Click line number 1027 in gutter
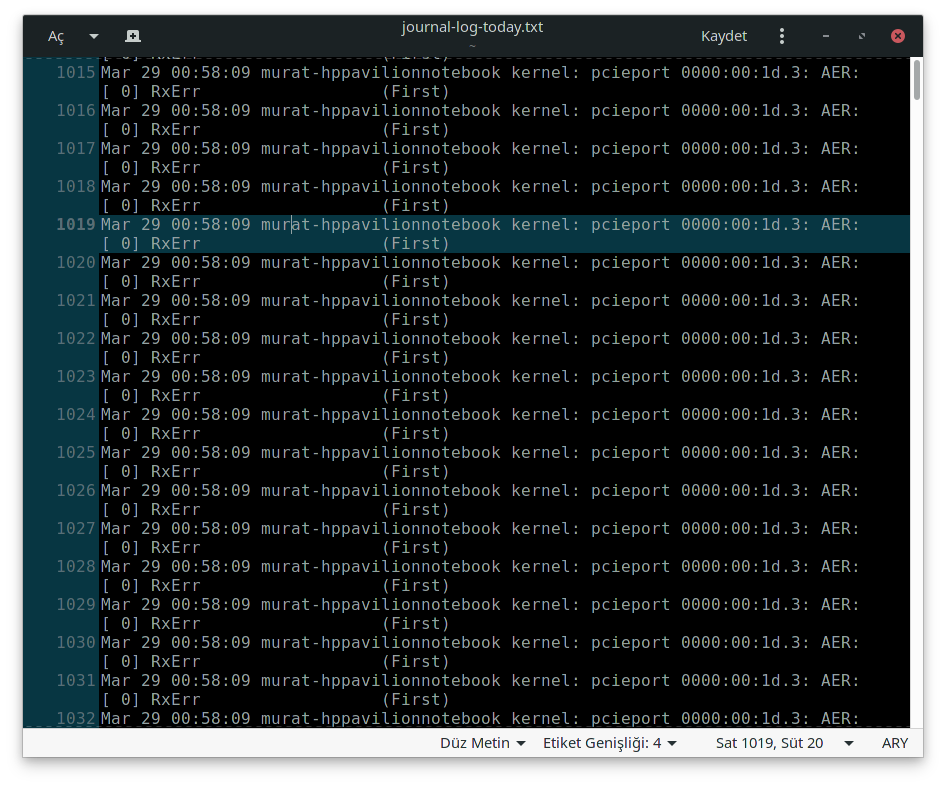Viewport: 946px width, 788px height. (x=76, y=529)
